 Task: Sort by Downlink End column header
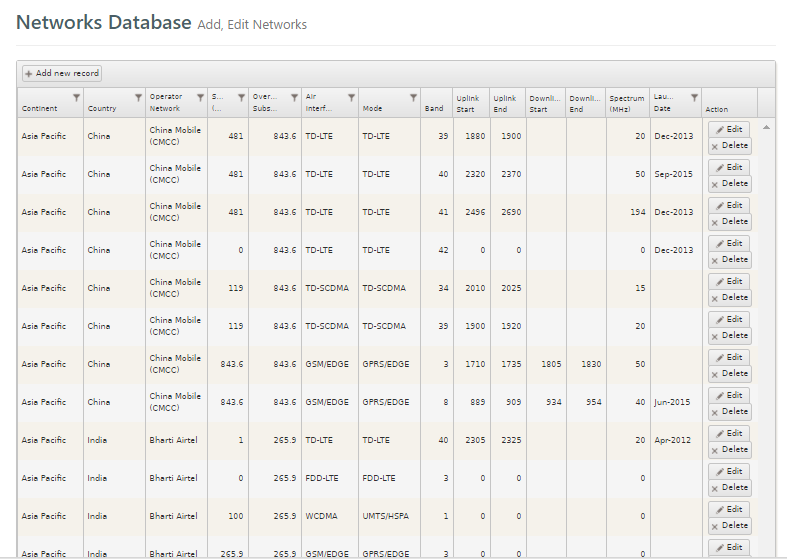585,104
